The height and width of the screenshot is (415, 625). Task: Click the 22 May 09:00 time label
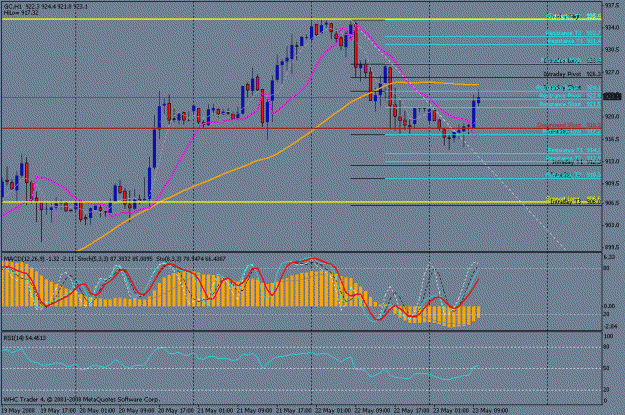[372, 411]
